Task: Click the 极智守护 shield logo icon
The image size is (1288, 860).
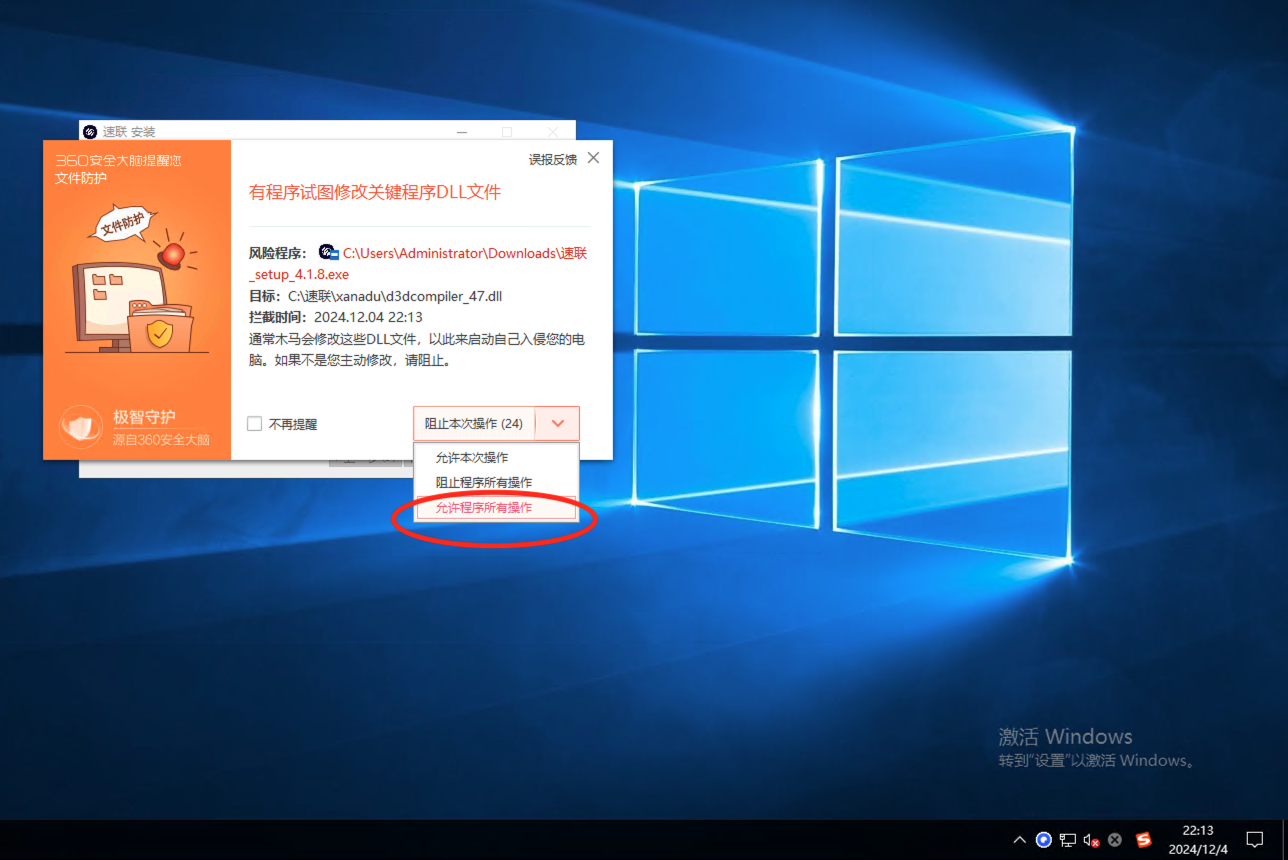Action: click(81, 427)
